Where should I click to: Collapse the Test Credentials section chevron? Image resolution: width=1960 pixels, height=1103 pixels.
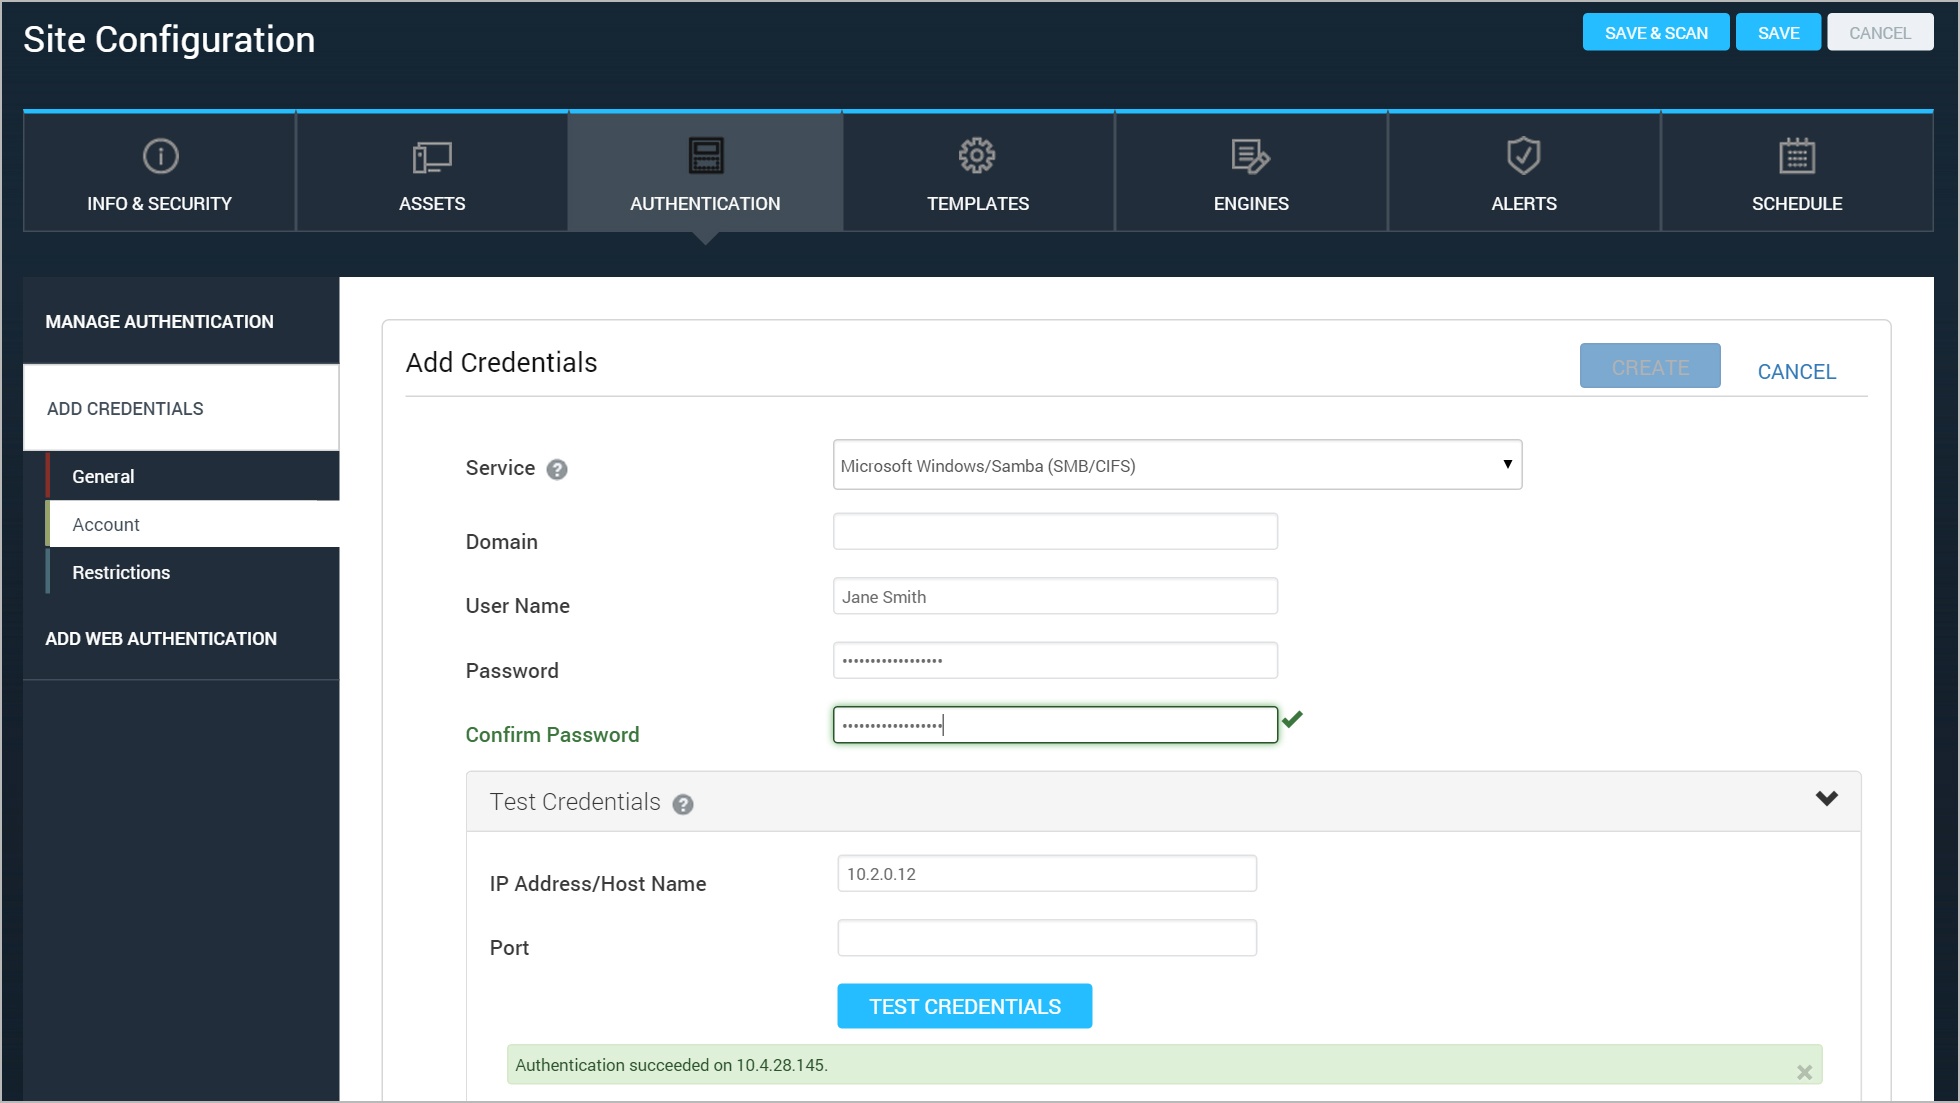1826,798
